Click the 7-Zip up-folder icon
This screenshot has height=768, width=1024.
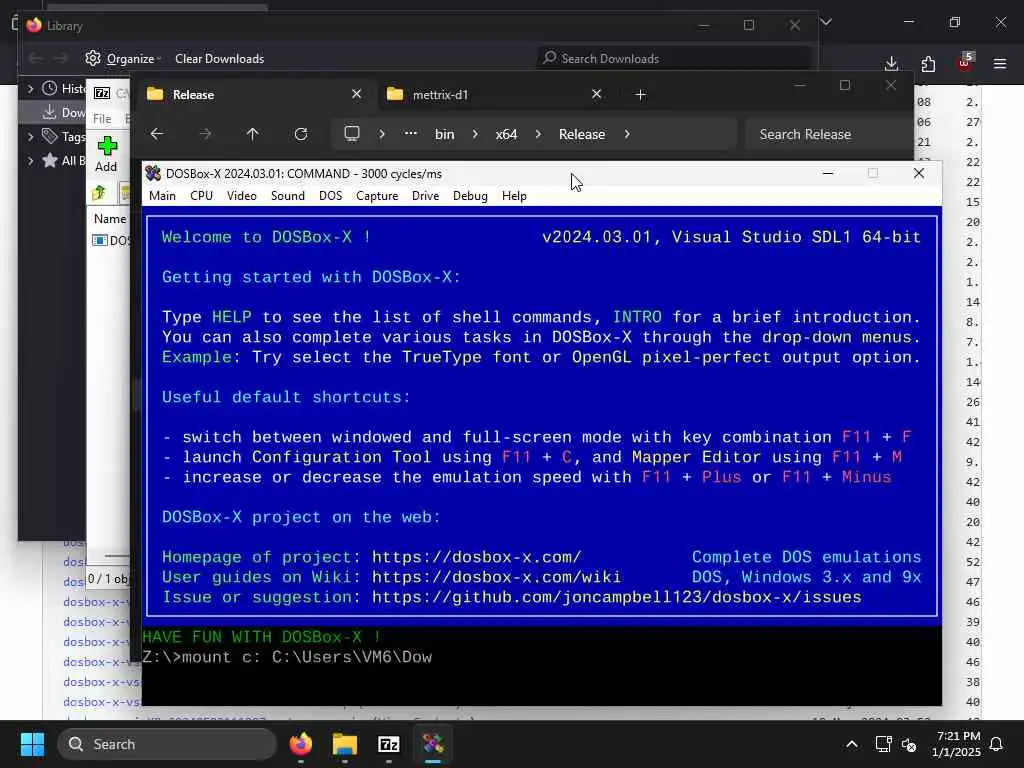[x=99, y=193]
